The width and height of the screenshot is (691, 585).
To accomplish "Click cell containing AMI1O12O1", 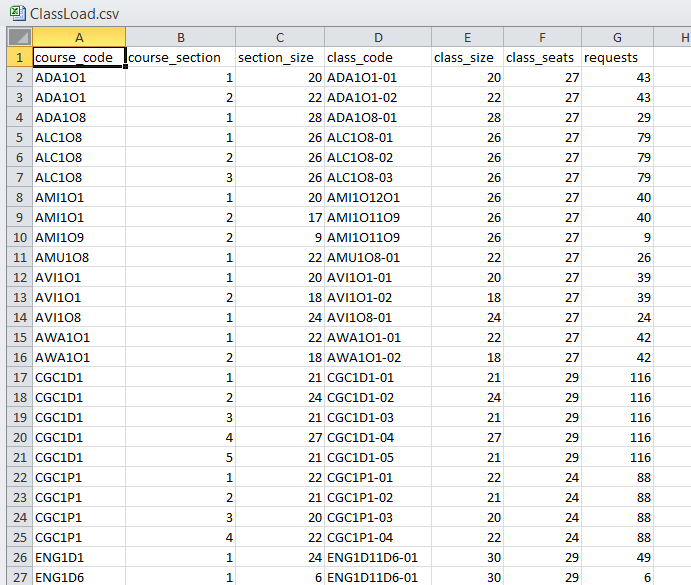I will tap(377, 197).
